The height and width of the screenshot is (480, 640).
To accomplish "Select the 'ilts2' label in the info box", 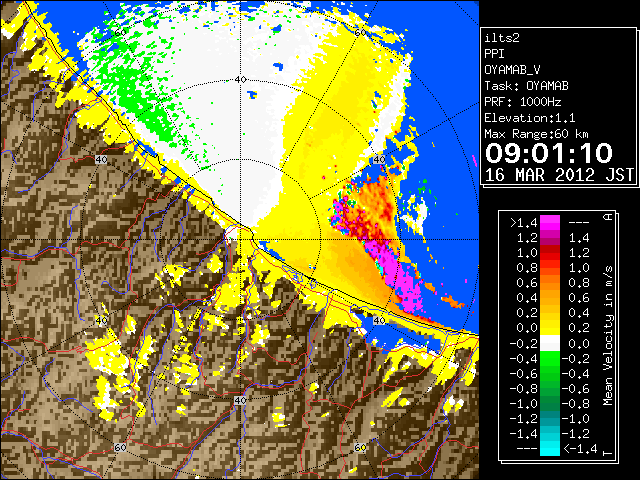I will 502,38.
